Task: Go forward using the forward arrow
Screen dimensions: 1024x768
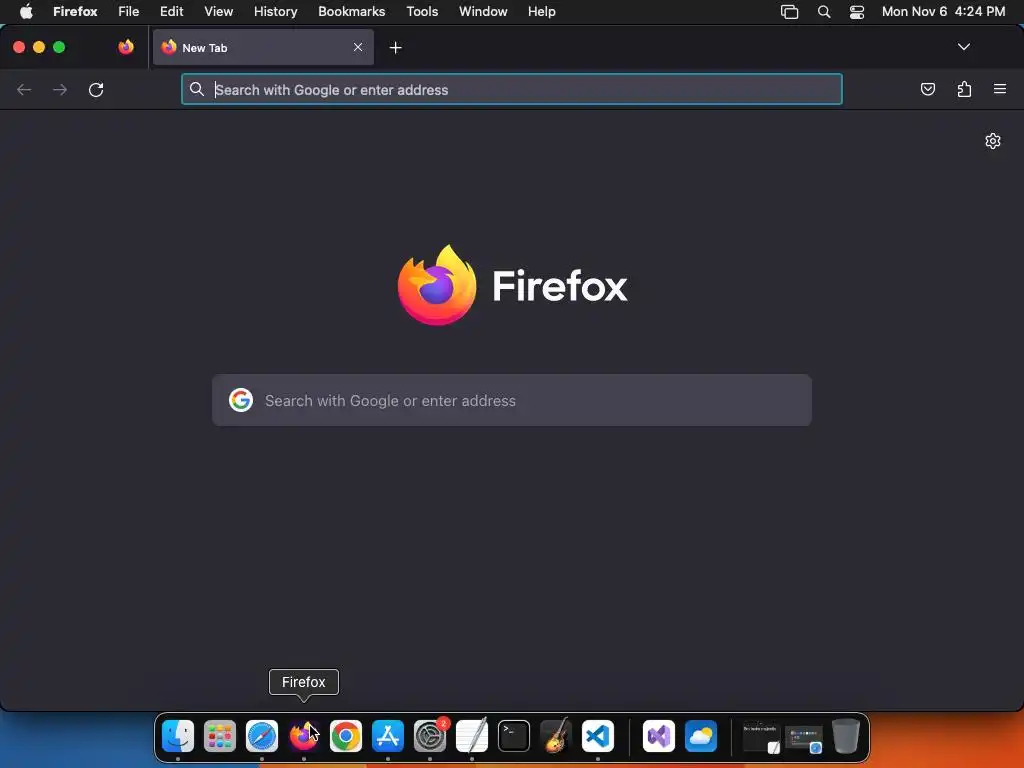Action: 60,89
